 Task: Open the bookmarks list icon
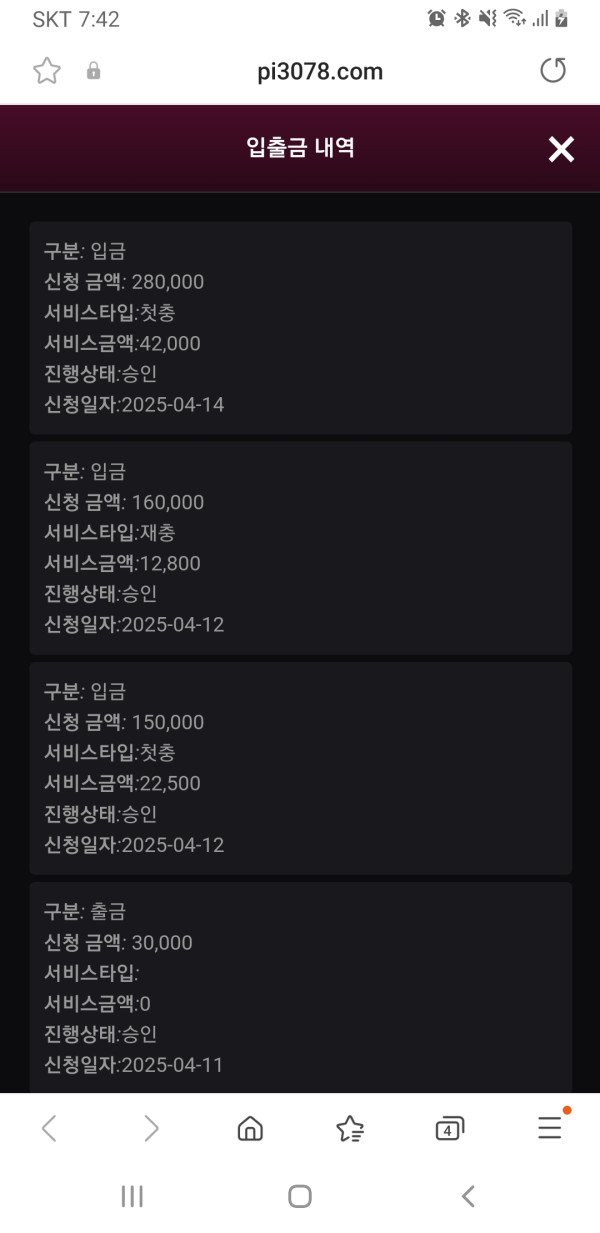(x=350, y=1129)
